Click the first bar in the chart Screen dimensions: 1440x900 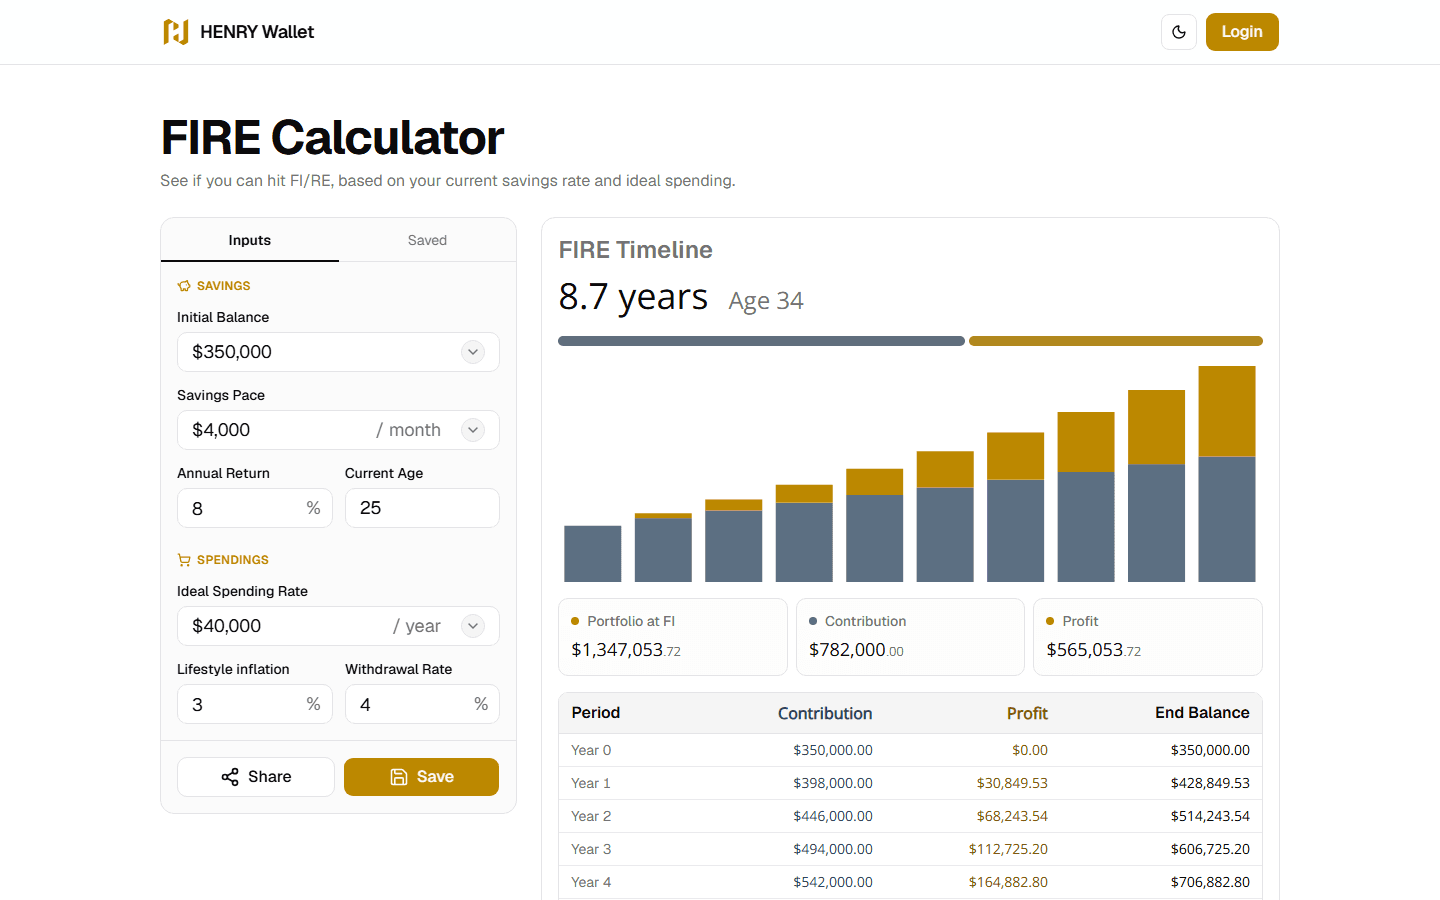coord(593,554)
